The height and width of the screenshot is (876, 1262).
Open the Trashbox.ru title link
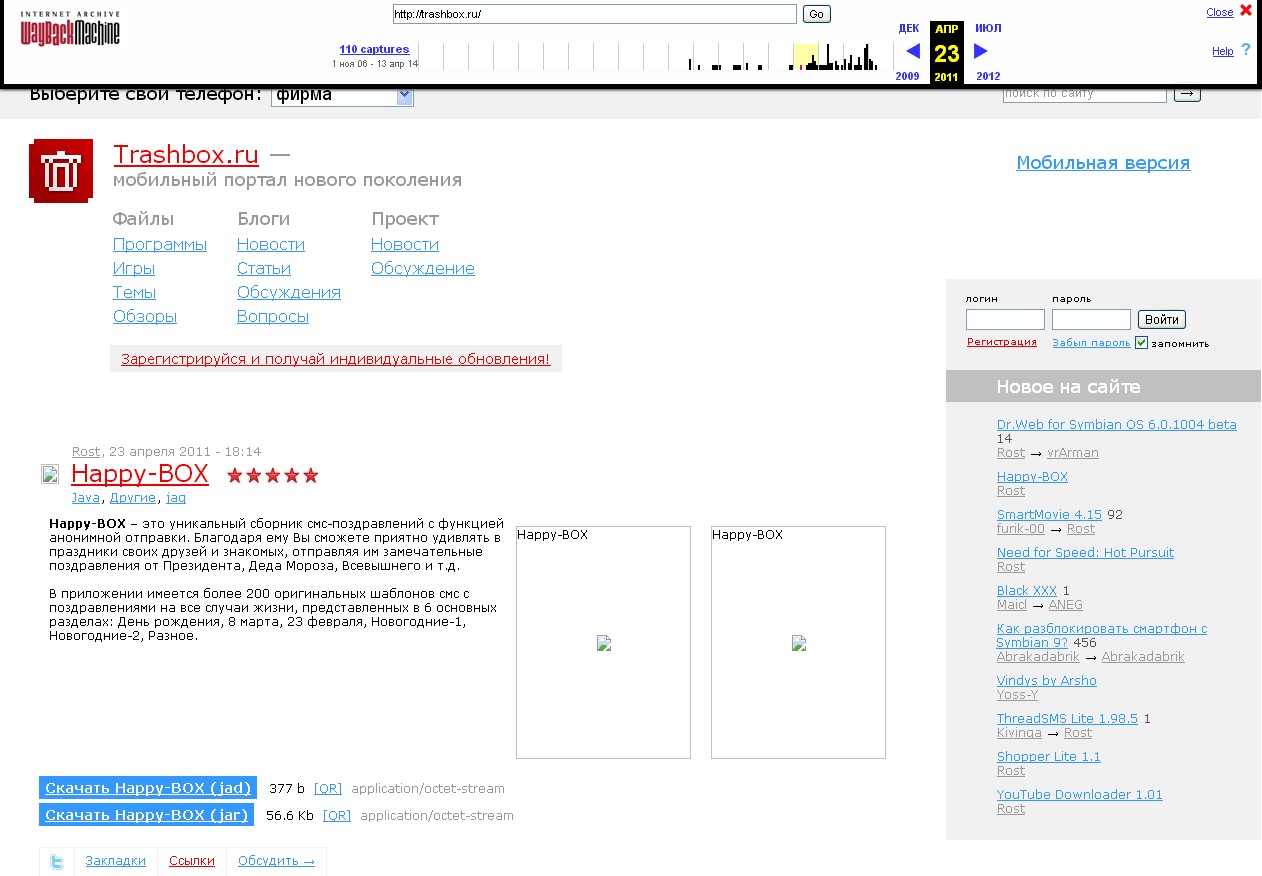(186, 155)
